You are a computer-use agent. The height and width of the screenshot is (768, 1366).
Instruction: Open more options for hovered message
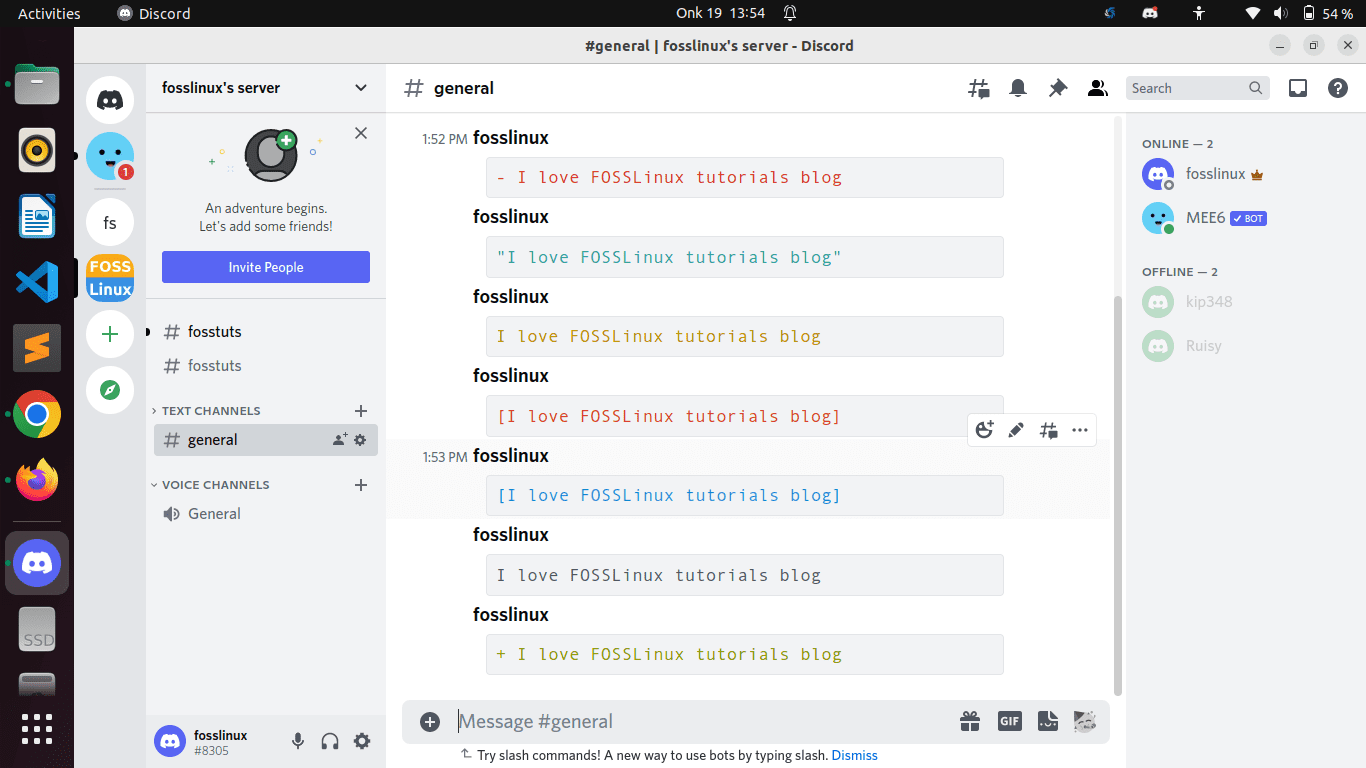pos(1080,430)
